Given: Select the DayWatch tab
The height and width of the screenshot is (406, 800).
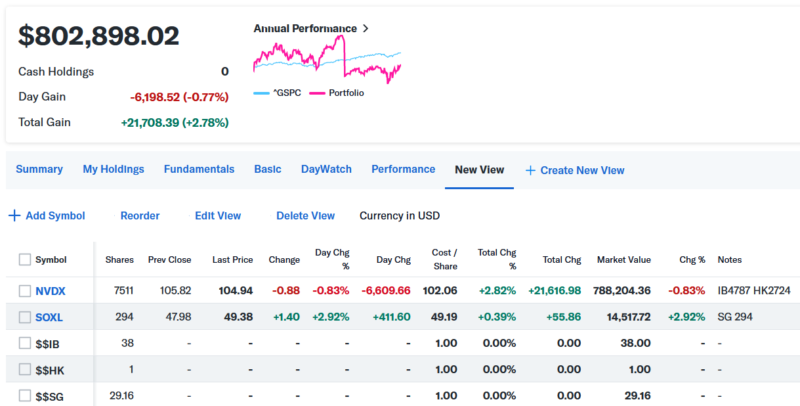Looking at the screenshot, I should [x=326, y=169].
